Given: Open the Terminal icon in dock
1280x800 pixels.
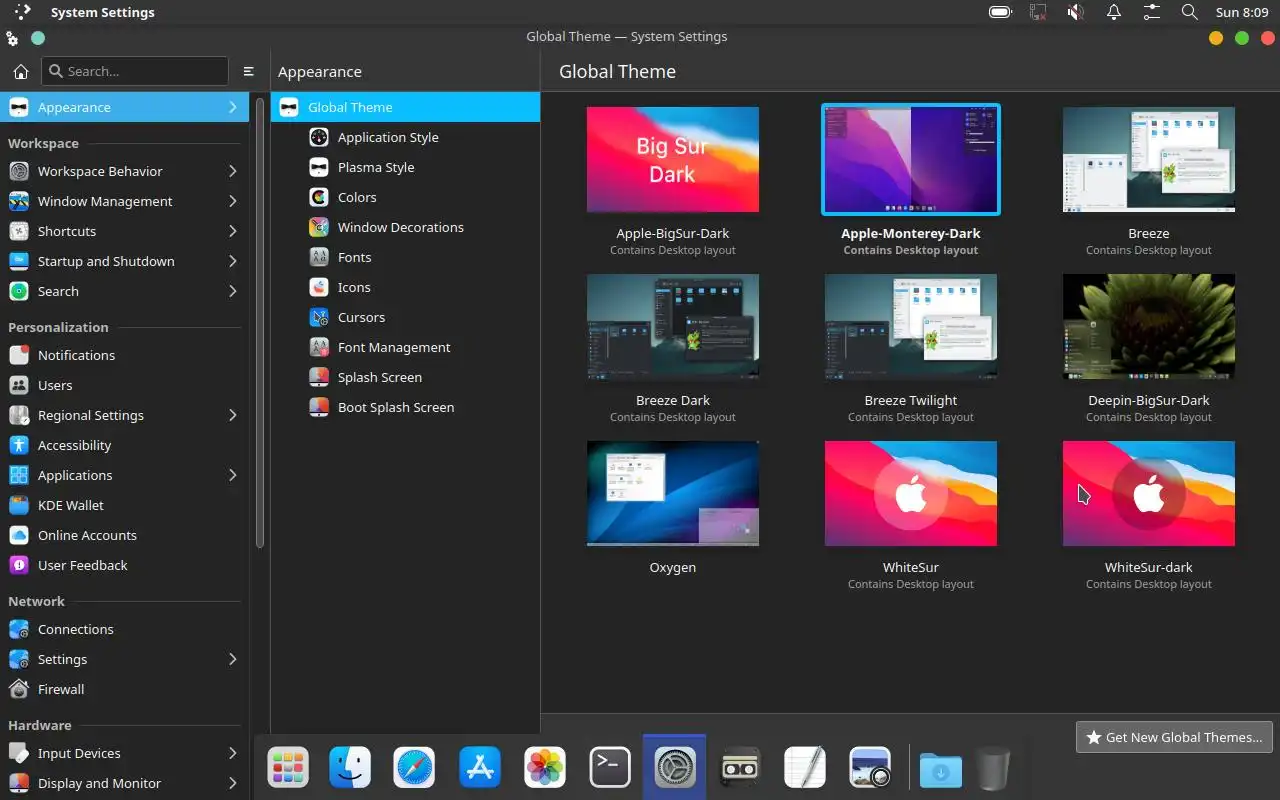Looking at the screenshot, I should click(610, 768).
